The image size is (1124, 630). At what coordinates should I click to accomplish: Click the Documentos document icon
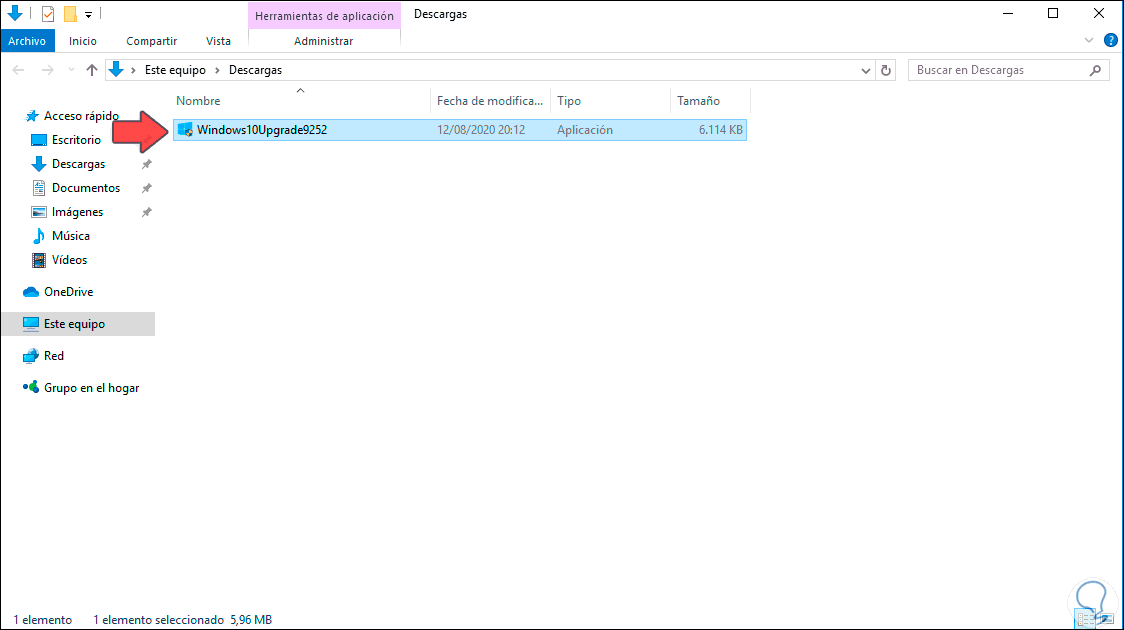pos(39,188)
